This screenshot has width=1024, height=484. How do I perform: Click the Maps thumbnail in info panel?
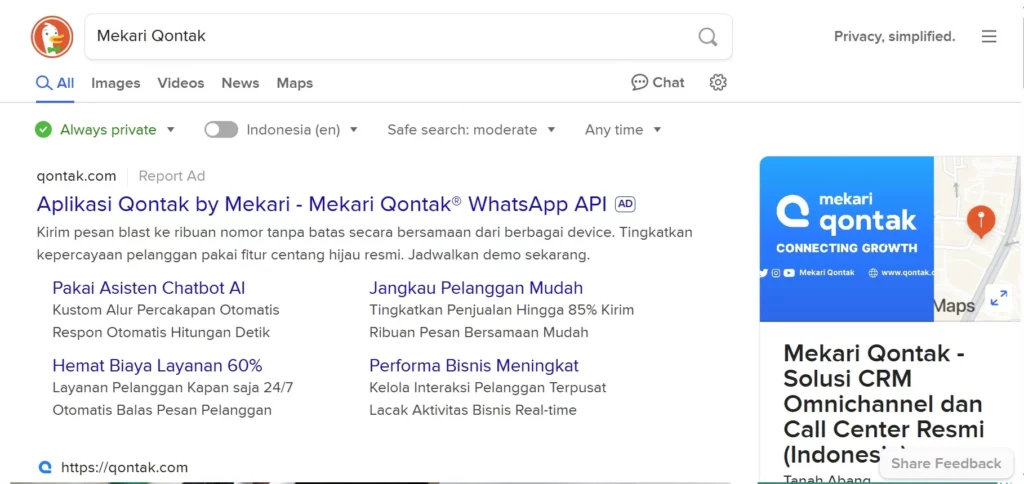click(977, 238)
